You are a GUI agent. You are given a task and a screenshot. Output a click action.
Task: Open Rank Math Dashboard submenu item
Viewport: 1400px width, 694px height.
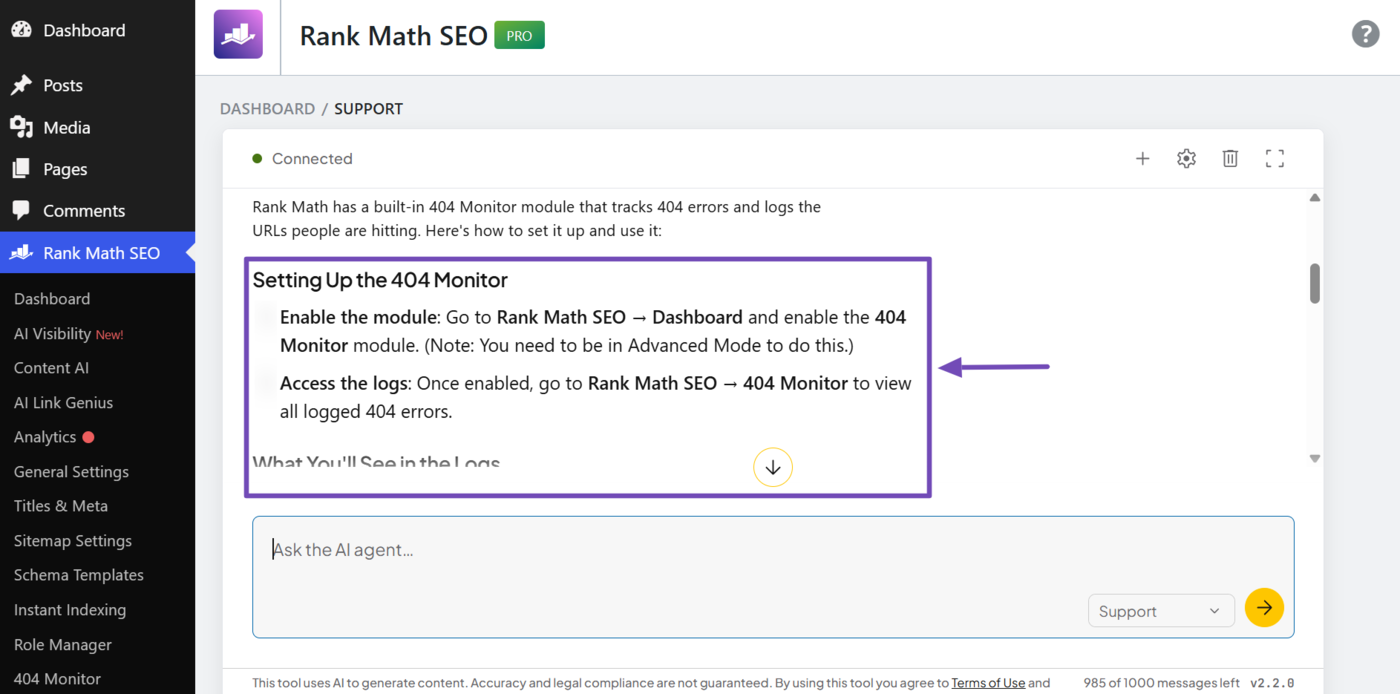coord(52,299)
